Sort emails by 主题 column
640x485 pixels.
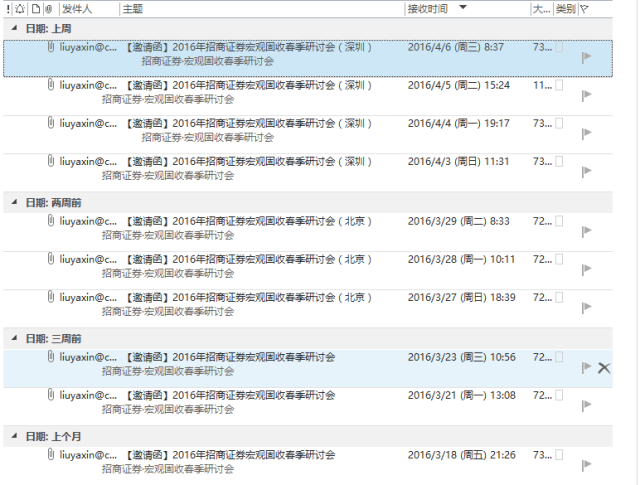pyautogui.click(x=133, y=9)
